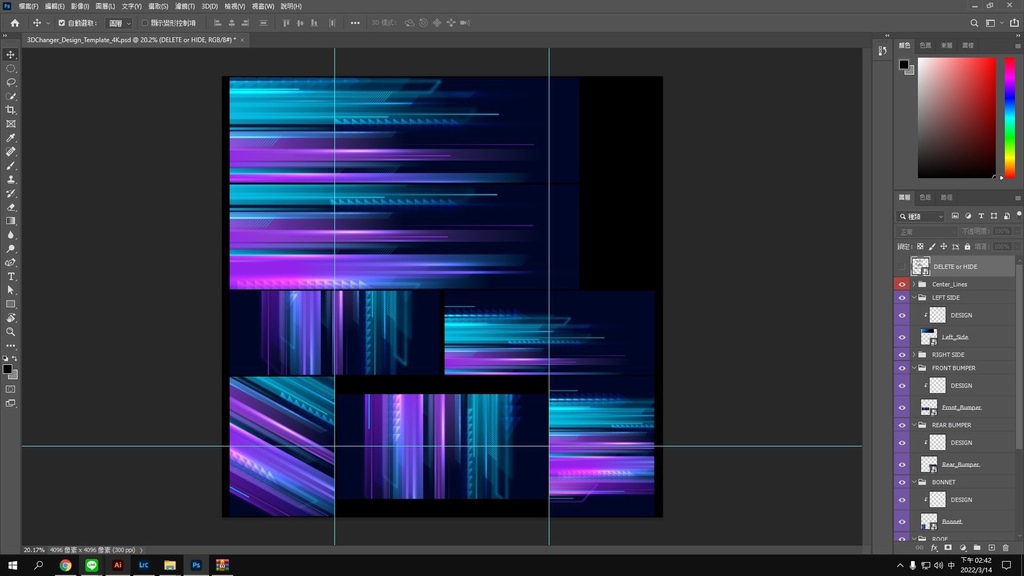Select the Pen tool

11,263
